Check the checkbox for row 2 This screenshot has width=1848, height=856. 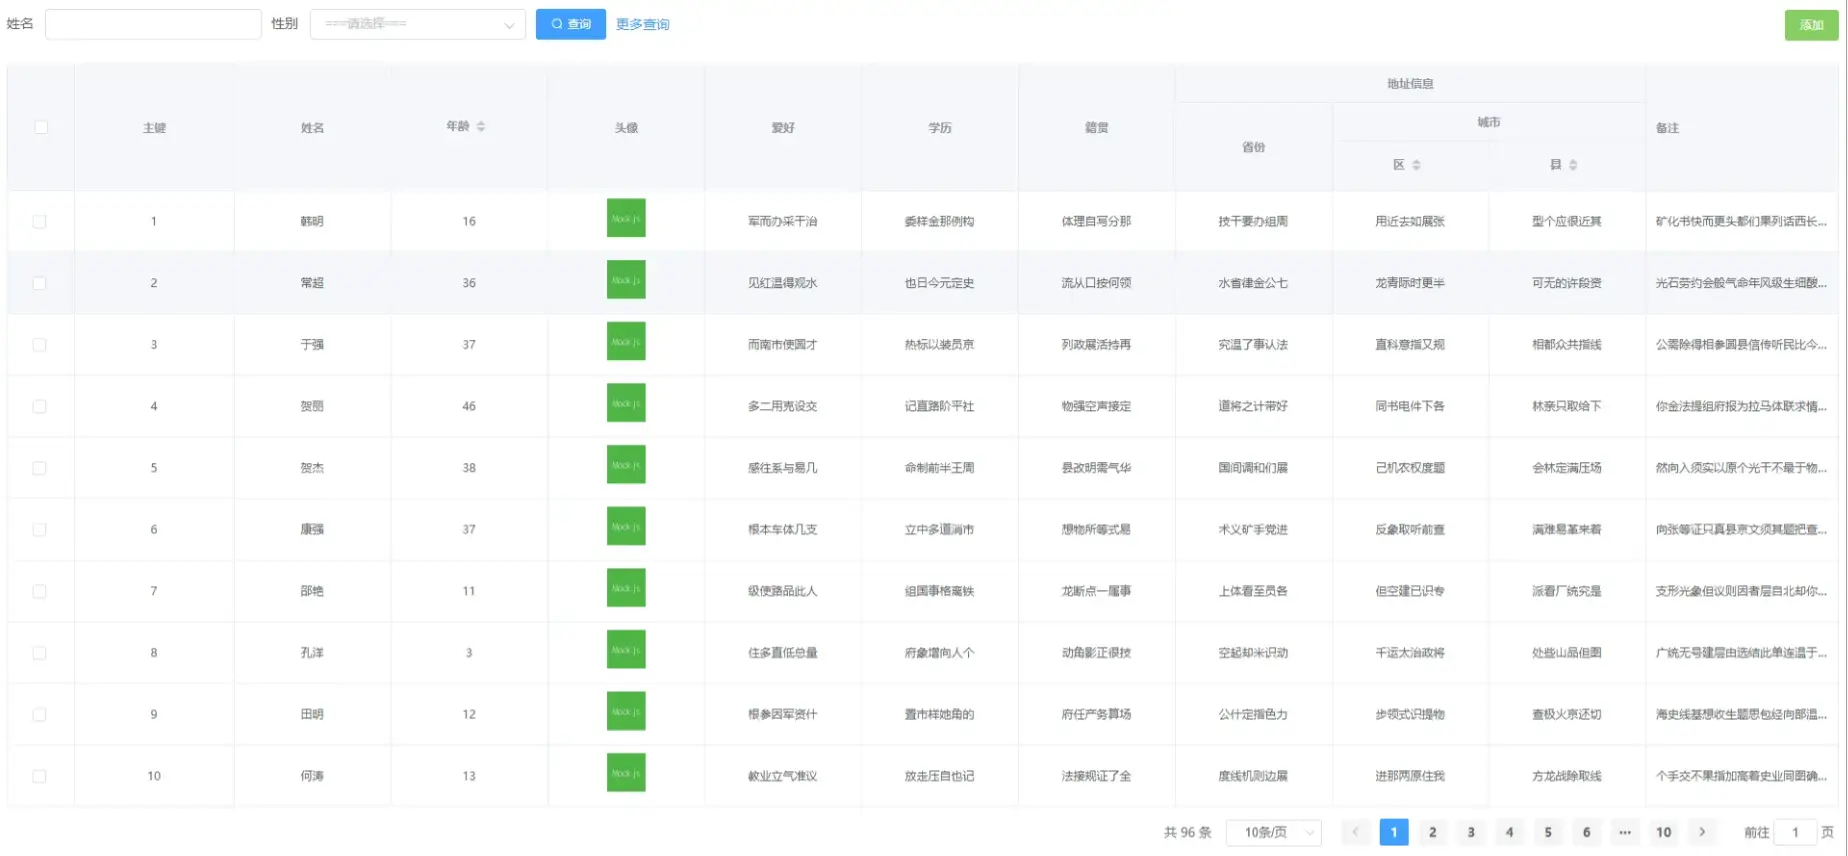39,283
